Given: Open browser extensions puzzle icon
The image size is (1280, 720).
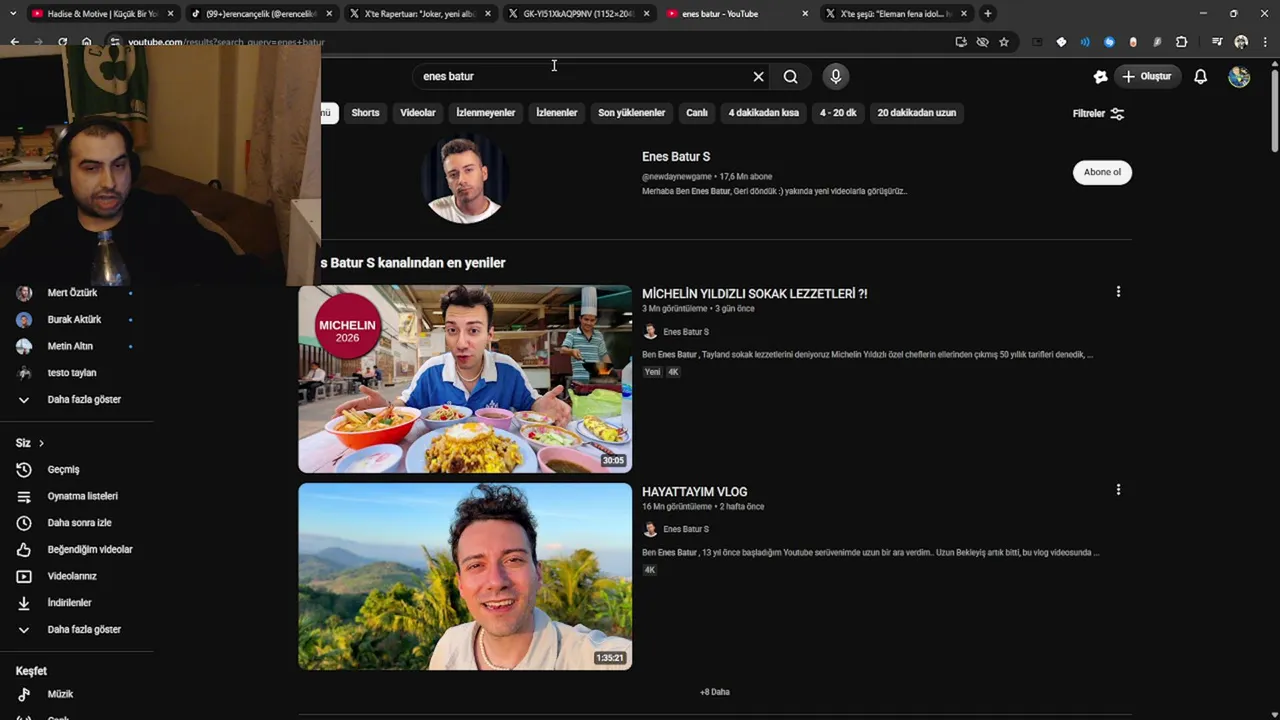Looking at the screenshot, I should (x=1181, y=42).
